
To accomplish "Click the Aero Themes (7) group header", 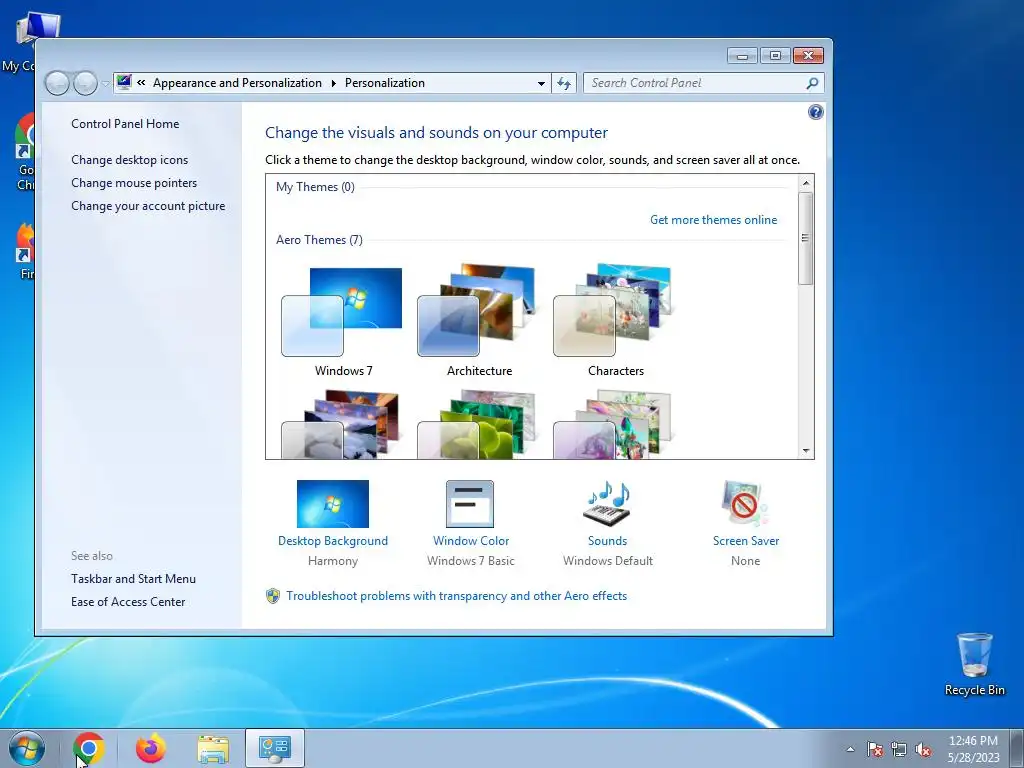I will pyautogui.click(x=319, y=240).
